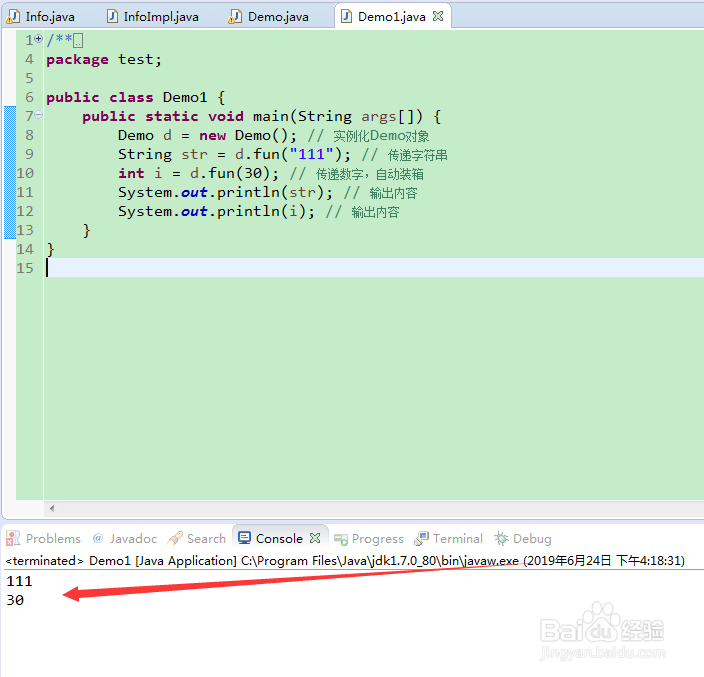Image resolution: width=704 pixels, height=677 pixels.
Task: Click the Console monitor icon
Action: [x=244, y=538]
